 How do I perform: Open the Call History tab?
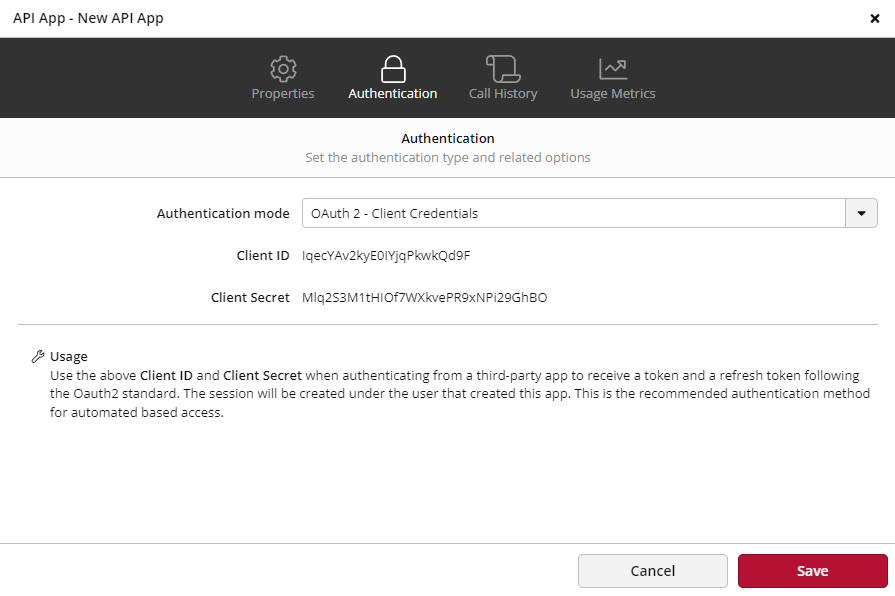point(503,93)
